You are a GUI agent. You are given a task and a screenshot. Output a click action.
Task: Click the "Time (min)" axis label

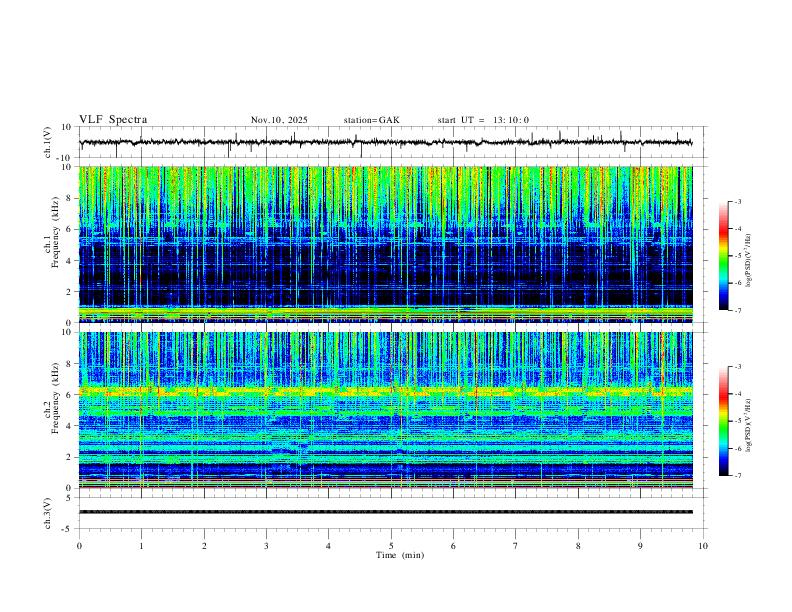(400, 555)
